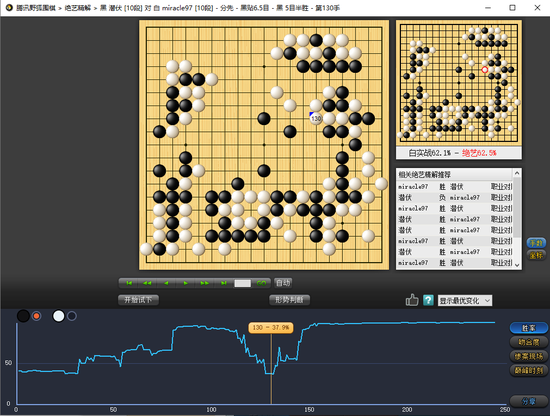Screen dimensions: 550x416
Task: Open row 潜伏 负 miracle97
Action: [x=455, y=197]
